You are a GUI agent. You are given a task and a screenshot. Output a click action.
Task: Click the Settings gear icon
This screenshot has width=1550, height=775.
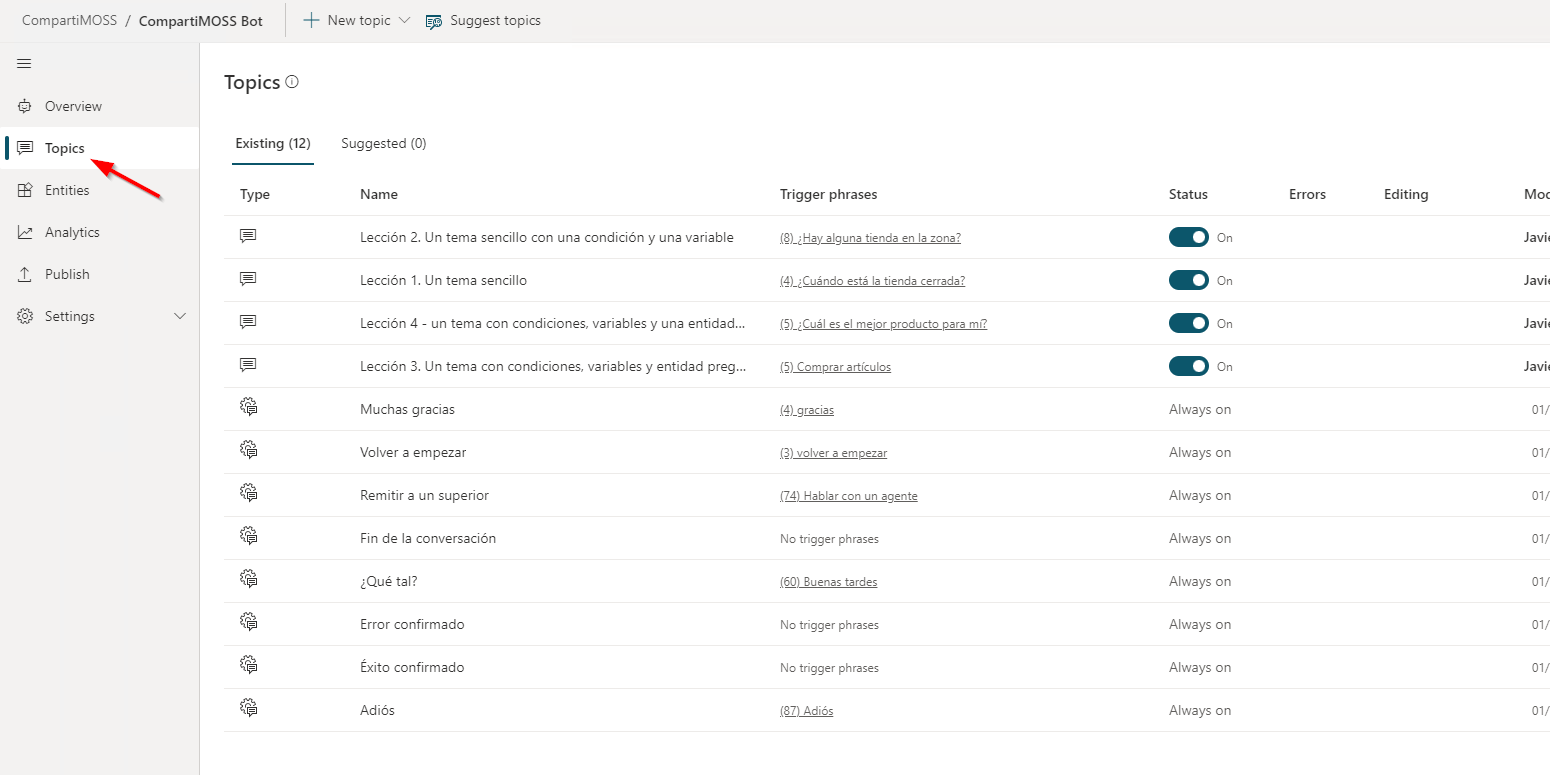click(25, 316)
